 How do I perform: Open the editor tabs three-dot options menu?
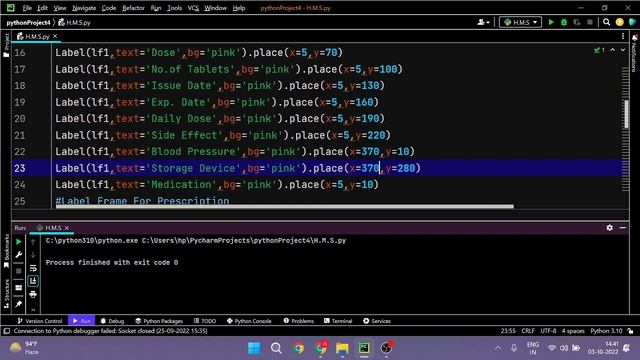tap(623, 36)
